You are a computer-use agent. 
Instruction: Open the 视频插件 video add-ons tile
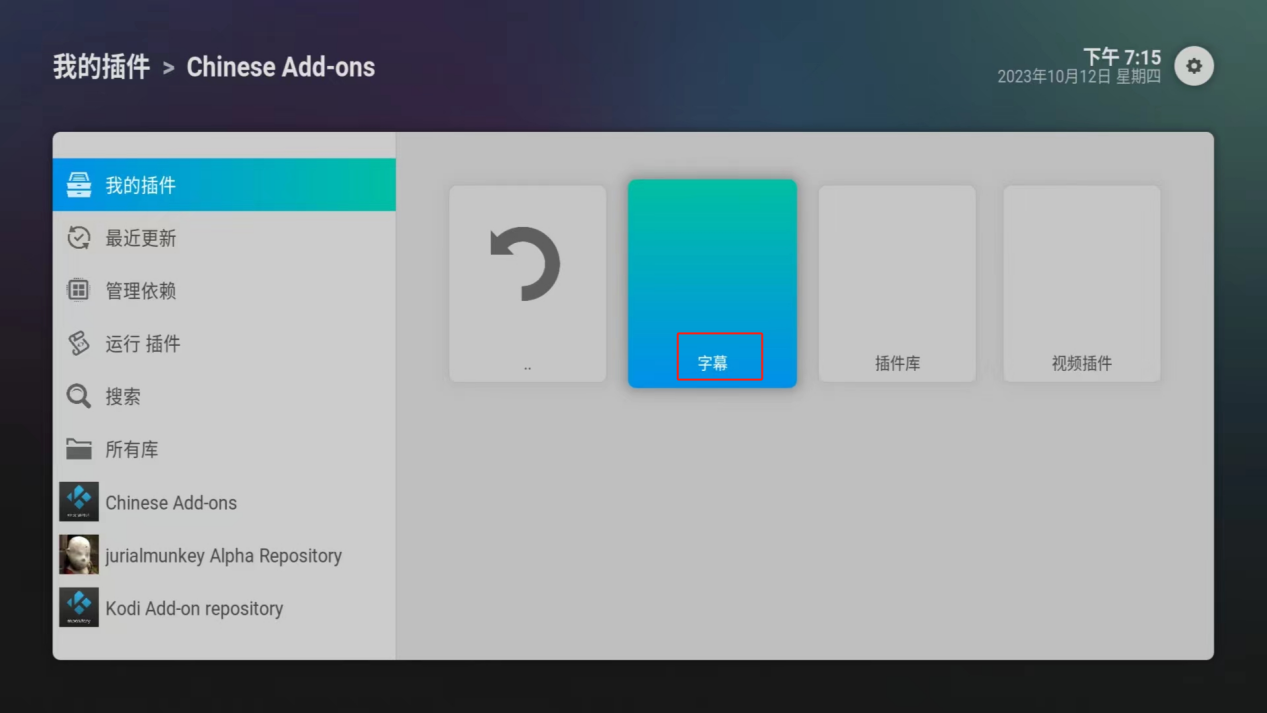pyautogui.click(x=1081, y=283)
